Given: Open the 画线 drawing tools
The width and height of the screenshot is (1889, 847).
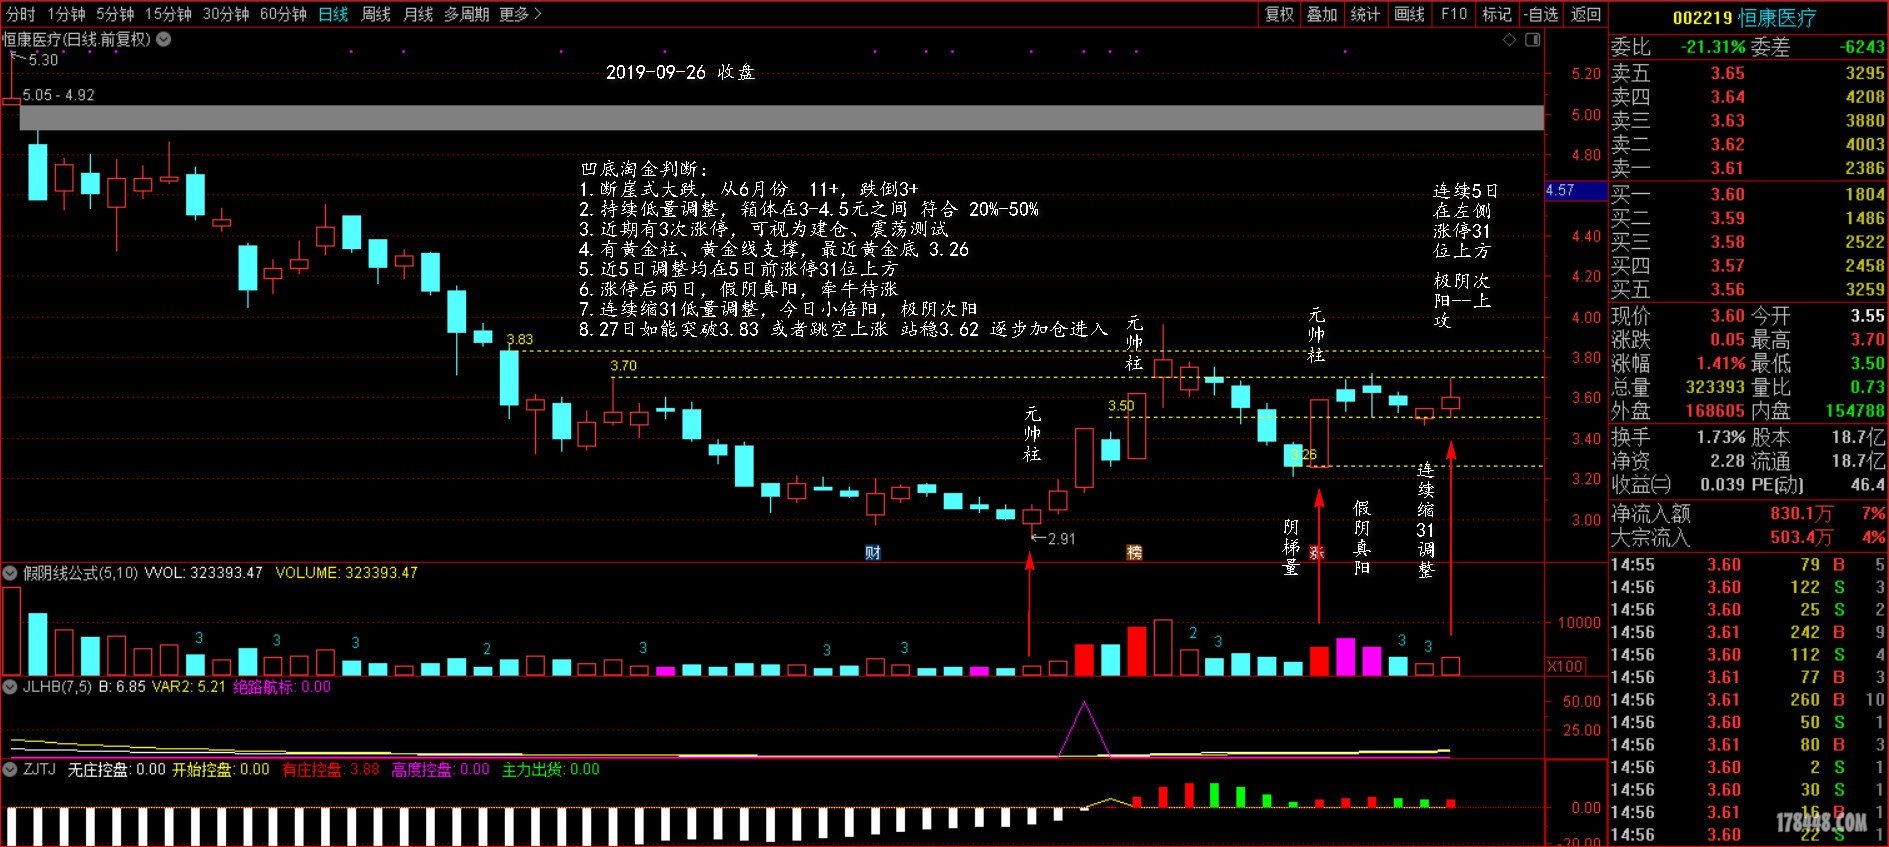Looking at the screenshot, I should click(x=1409, y=14).
